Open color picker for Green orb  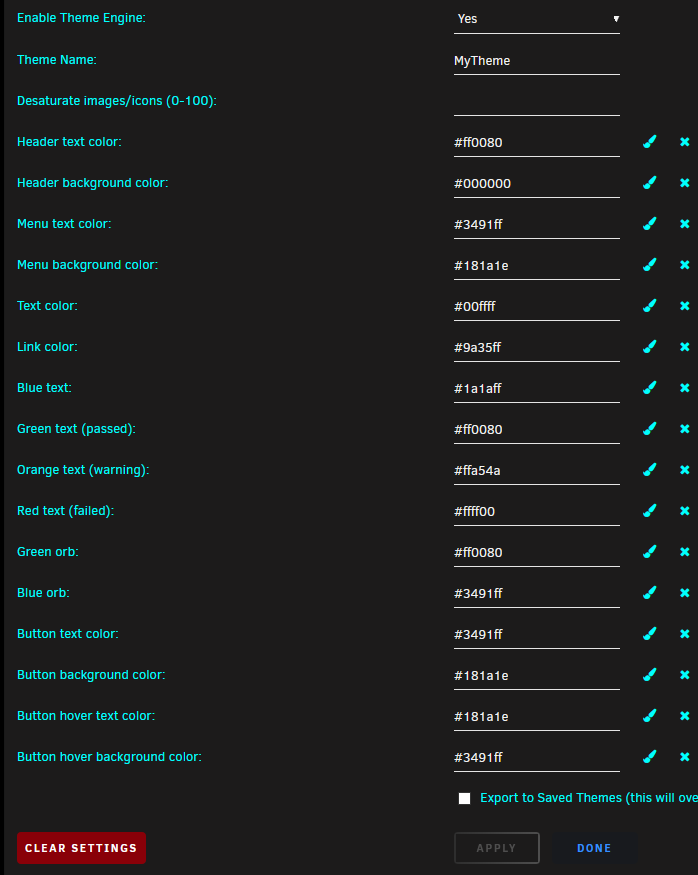[x=649, y=551]
